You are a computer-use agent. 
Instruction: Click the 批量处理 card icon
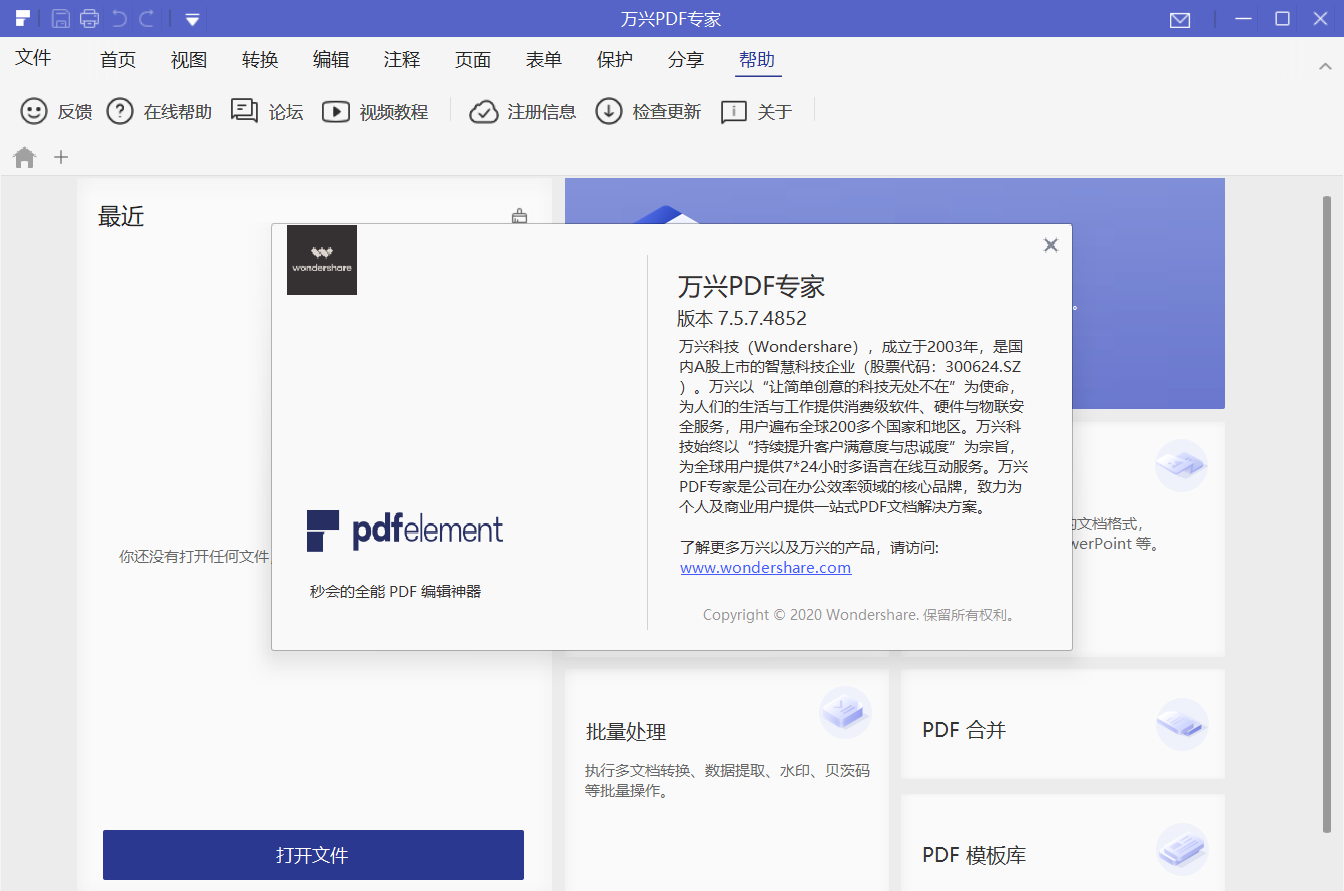(x=845, y=712)
